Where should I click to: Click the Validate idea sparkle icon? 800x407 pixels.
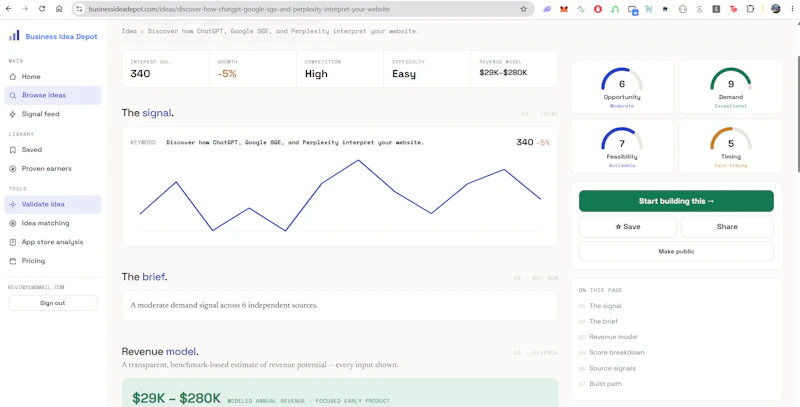(13, 205)
